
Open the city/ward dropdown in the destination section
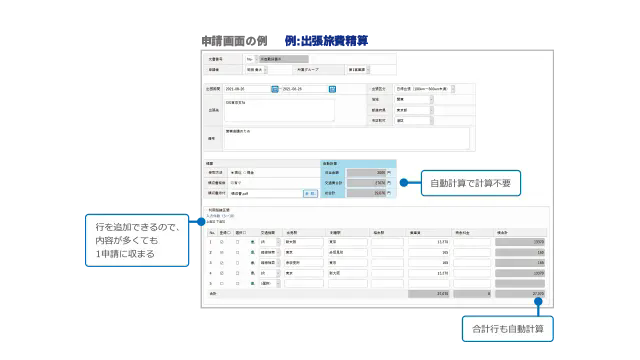(414, 120)
